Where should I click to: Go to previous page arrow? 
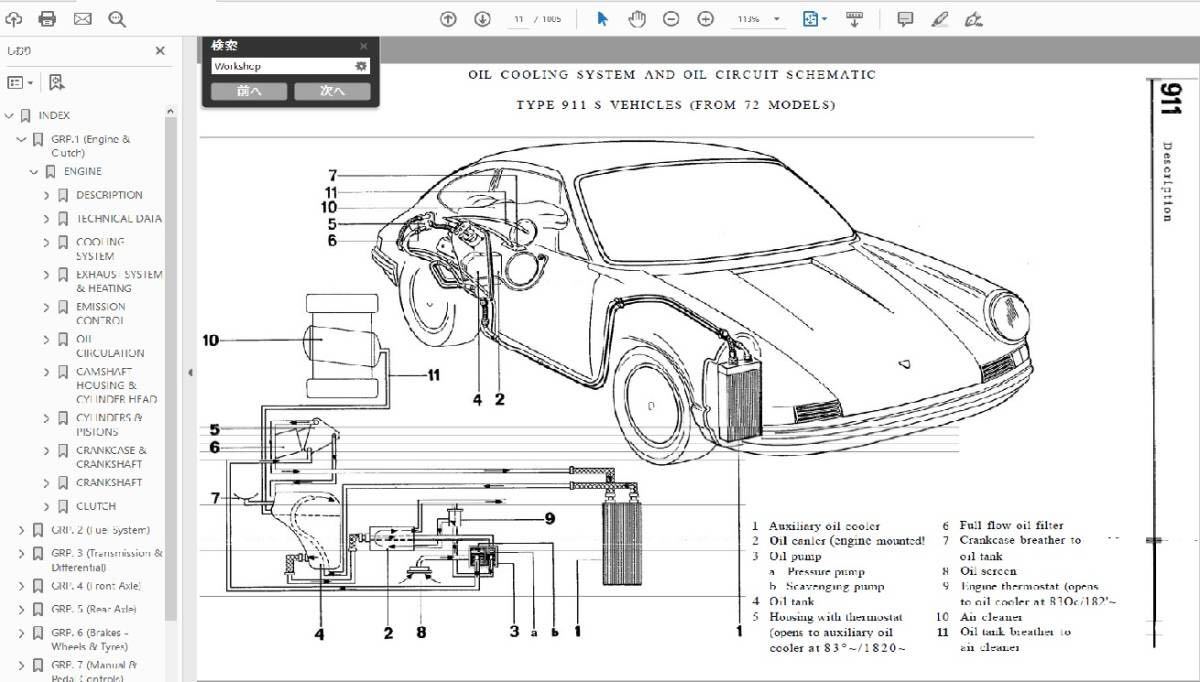tap(449, 19)
